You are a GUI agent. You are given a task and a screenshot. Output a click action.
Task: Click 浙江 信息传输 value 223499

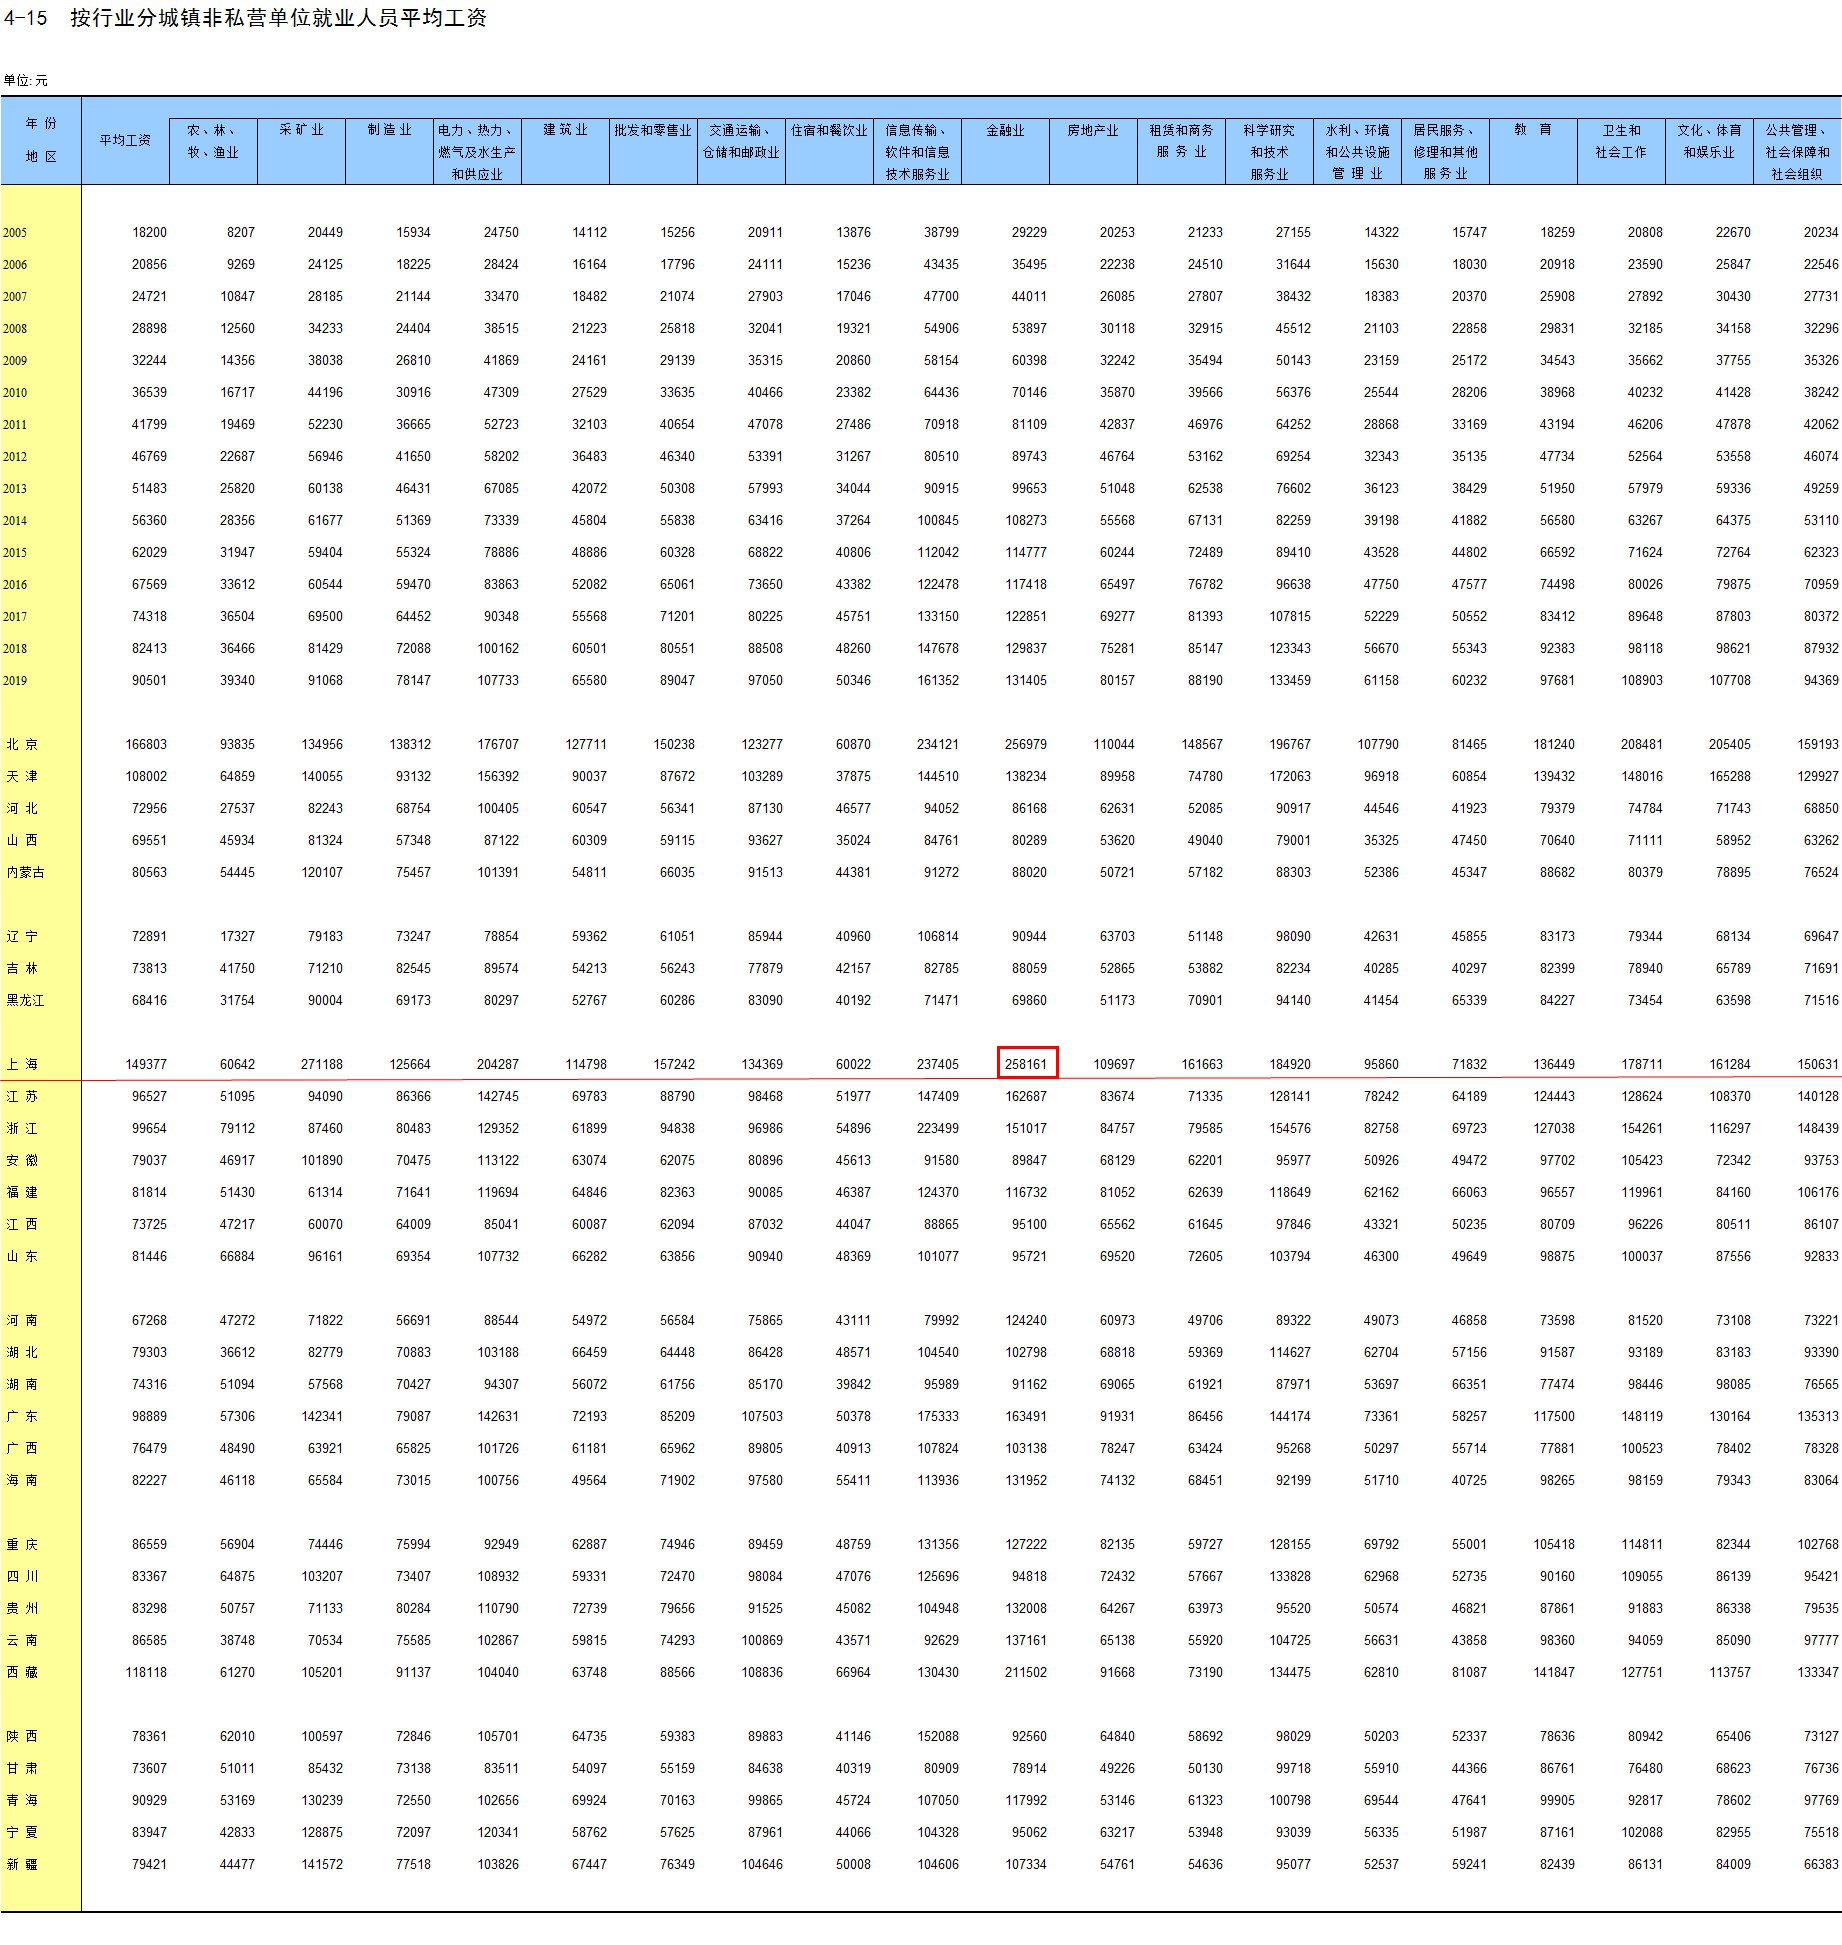point(938,1129)
